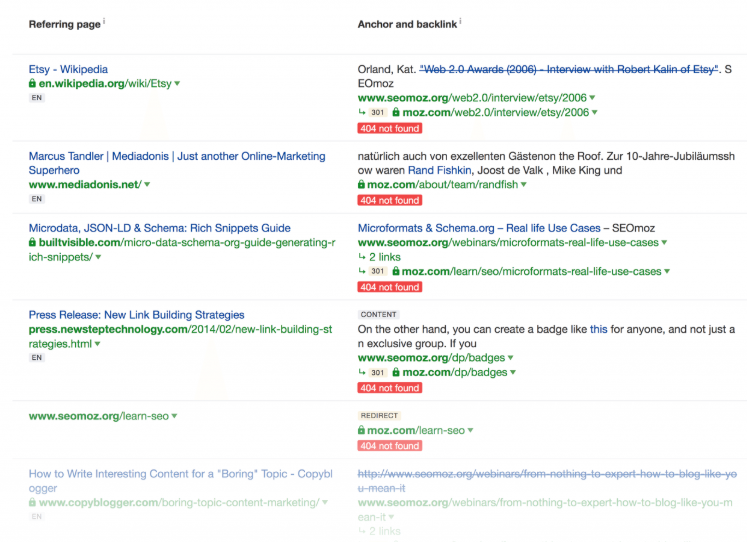The height and width of the screenshot is (542, 747).
Task: Click the lock icon before moz.com/learn-seo
Action: (362, 431)
